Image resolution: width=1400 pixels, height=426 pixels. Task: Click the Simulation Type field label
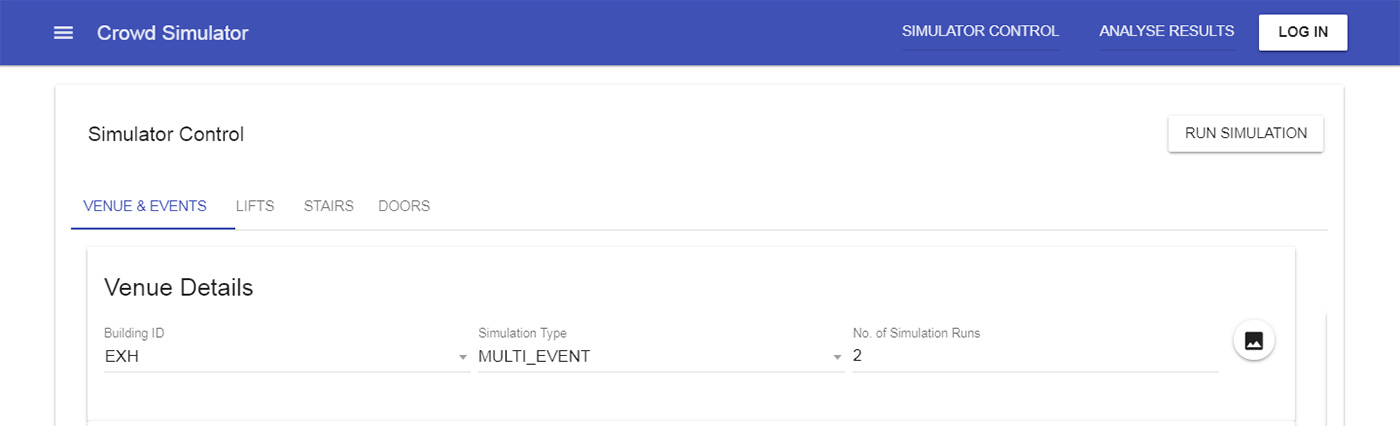click(x=523, y=333)
